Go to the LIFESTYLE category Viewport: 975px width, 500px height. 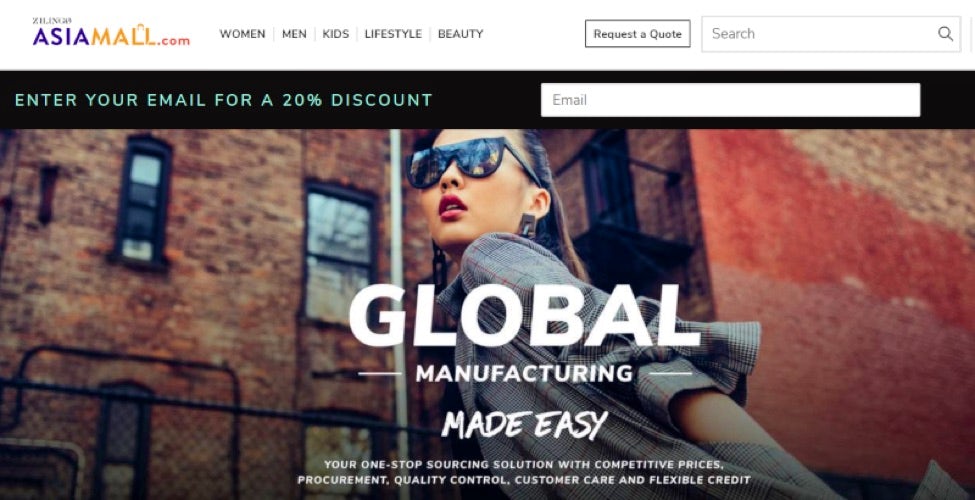393,34
